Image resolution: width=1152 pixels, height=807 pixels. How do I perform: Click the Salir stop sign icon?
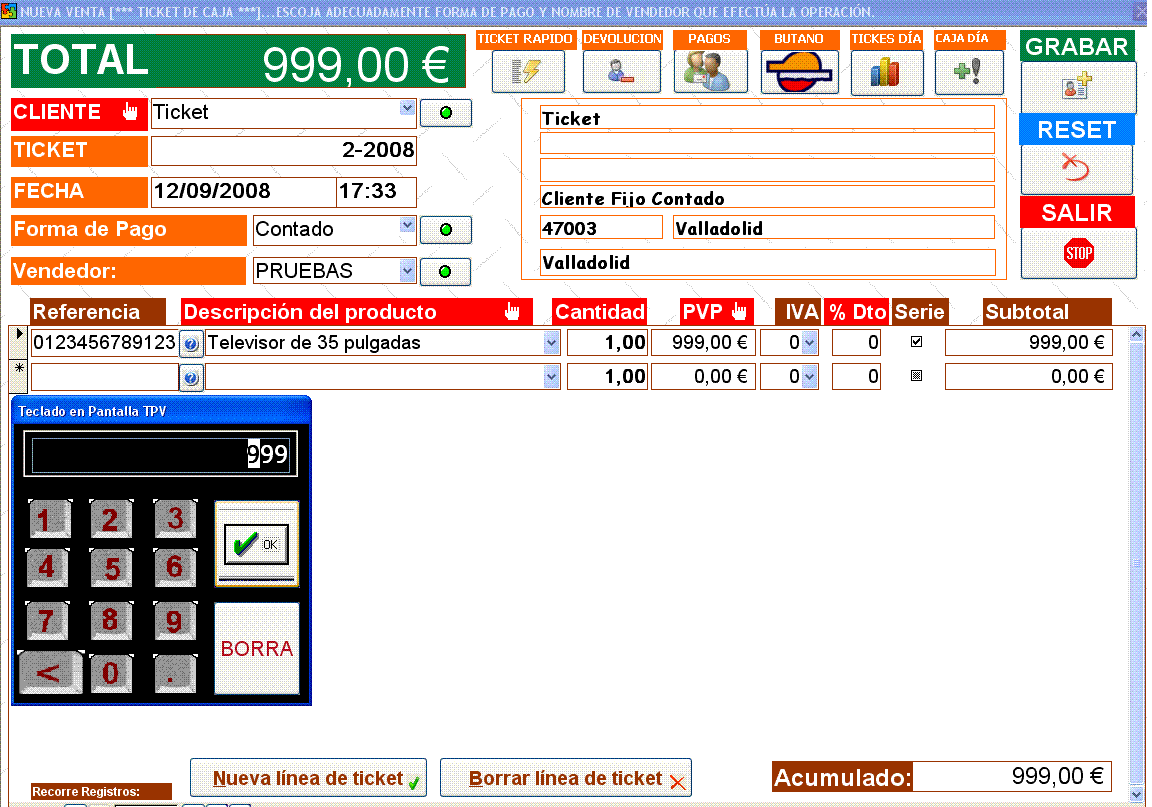[x=1078, y=253]
